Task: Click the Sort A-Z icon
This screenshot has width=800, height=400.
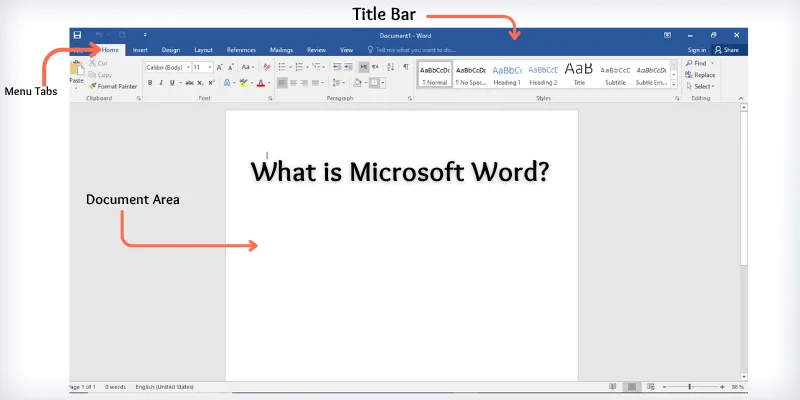Action: pyautogui.click(x=391, y=67)
